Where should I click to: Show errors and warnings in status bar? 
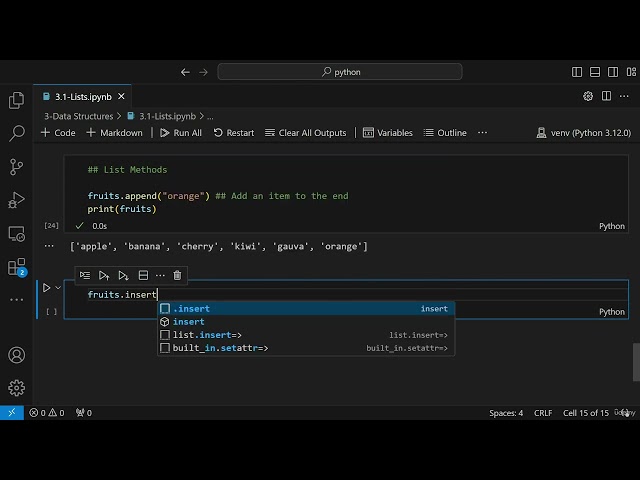click(x=47, y=413)
